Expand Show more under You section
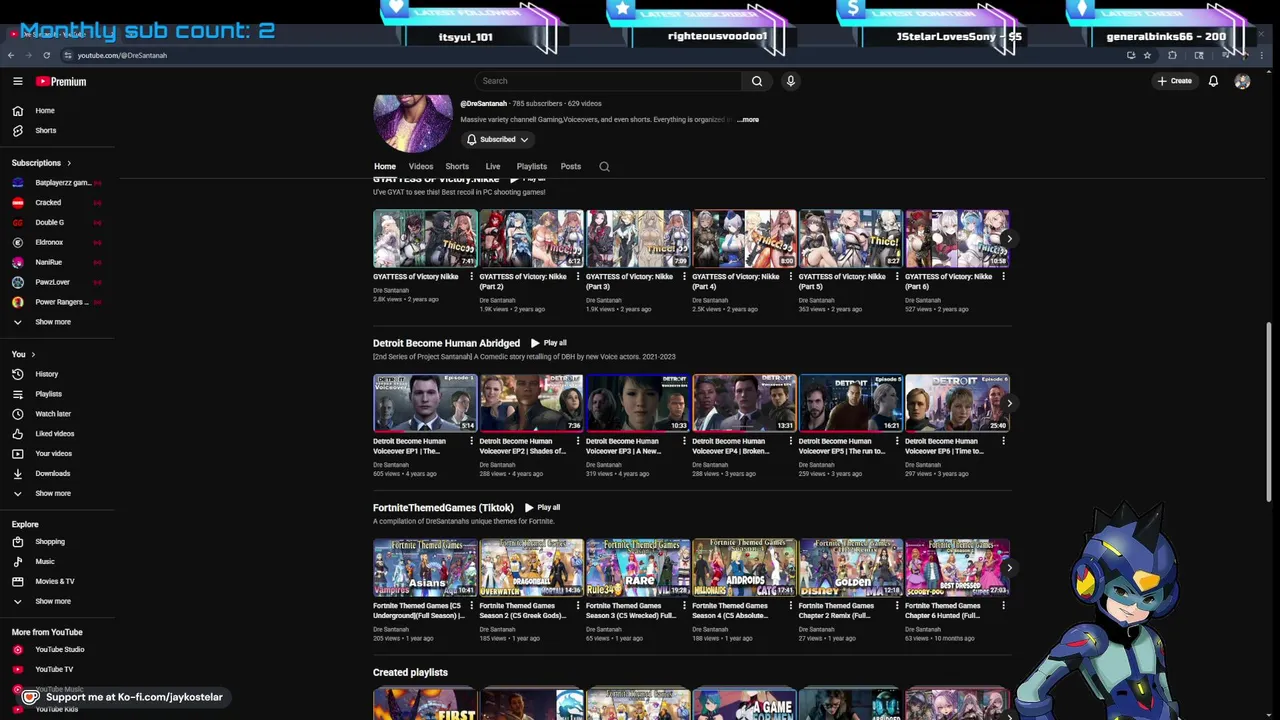Viewport: 1280px width, 720px height. (52, 493)
